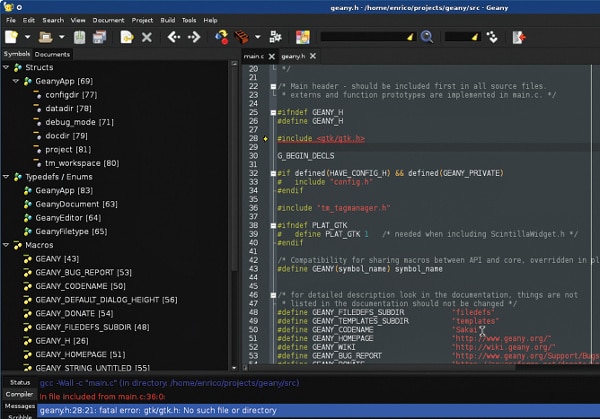Image resolution: width=600 pixels, height=419 pixels.
Task: Click the toolbar search input field
Action: (366, 37)
